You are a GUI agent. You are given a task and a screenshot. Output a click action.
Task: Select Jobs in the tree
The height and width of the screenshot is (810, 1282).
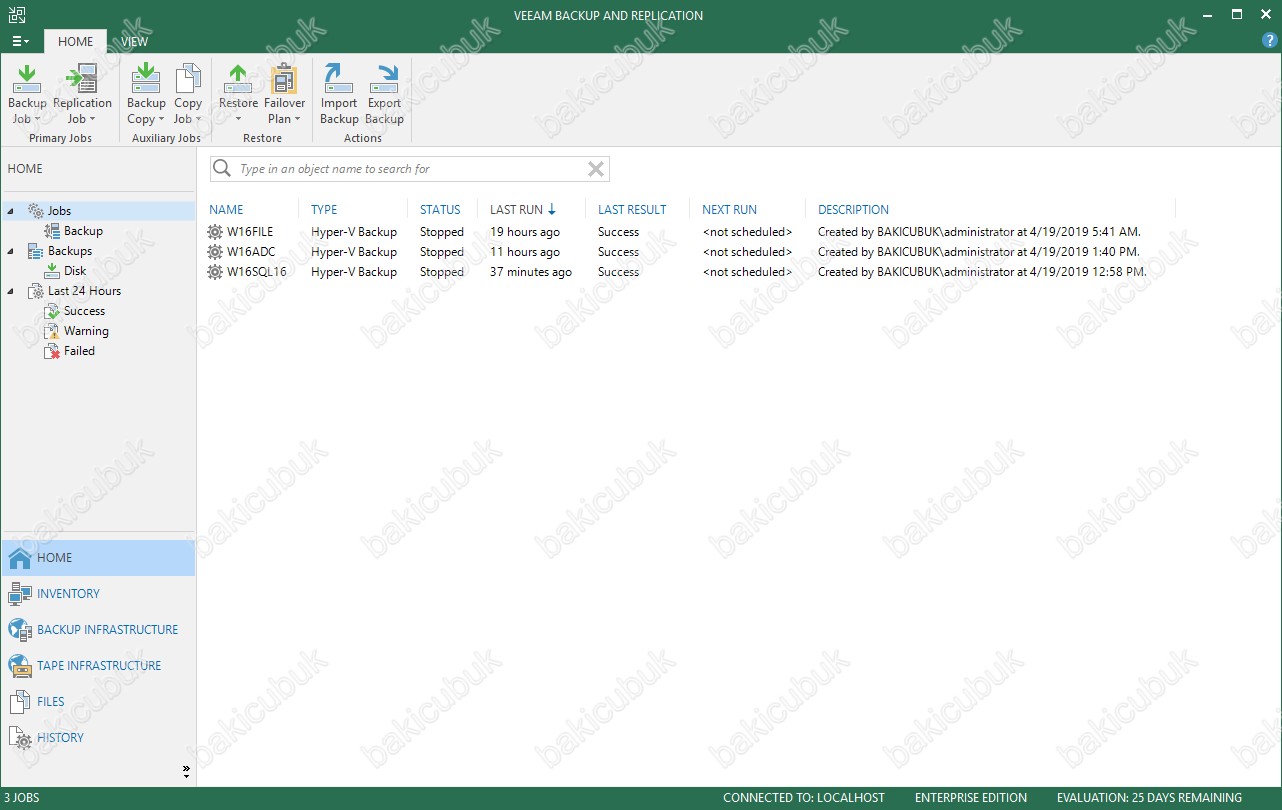pyautogui.click(x=59, y=211)
